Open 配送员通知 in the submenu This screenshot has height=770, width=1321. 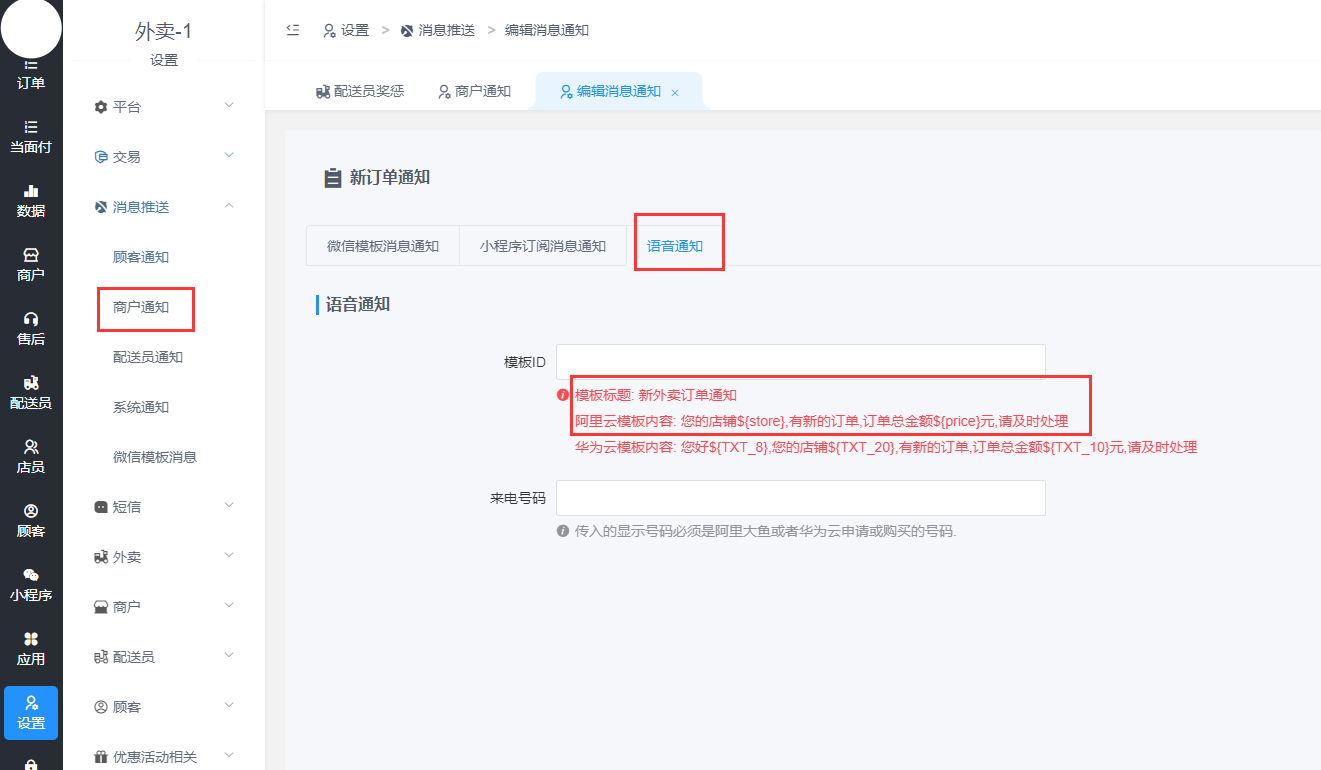pos(148,357)
